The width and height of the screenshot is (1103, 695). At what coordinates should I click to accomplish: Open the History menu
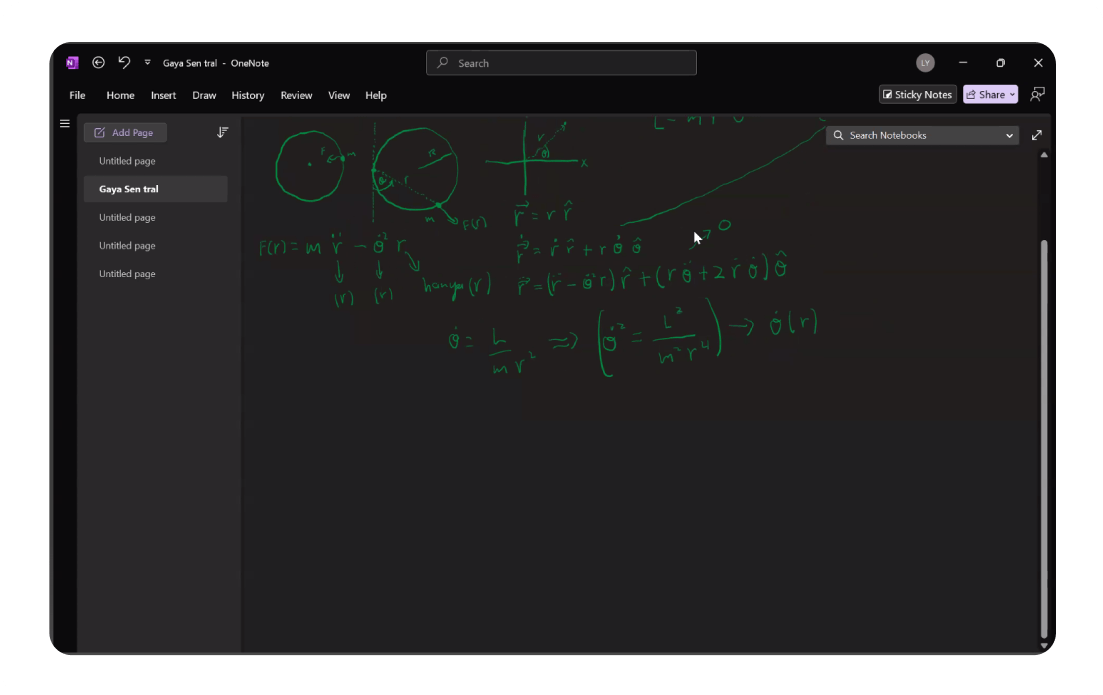point(247,95)
